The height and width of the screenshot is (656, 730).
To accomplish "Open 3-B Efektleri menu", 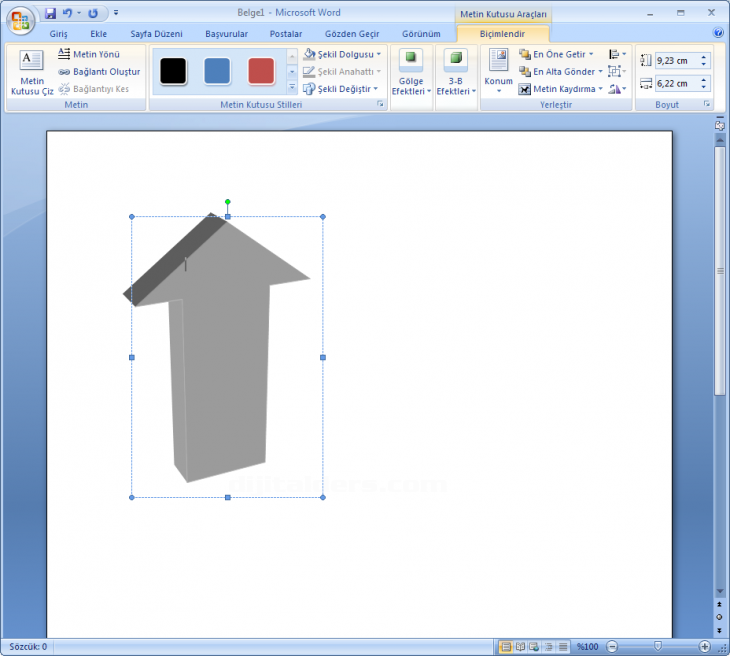I will (x=456, y=72).
